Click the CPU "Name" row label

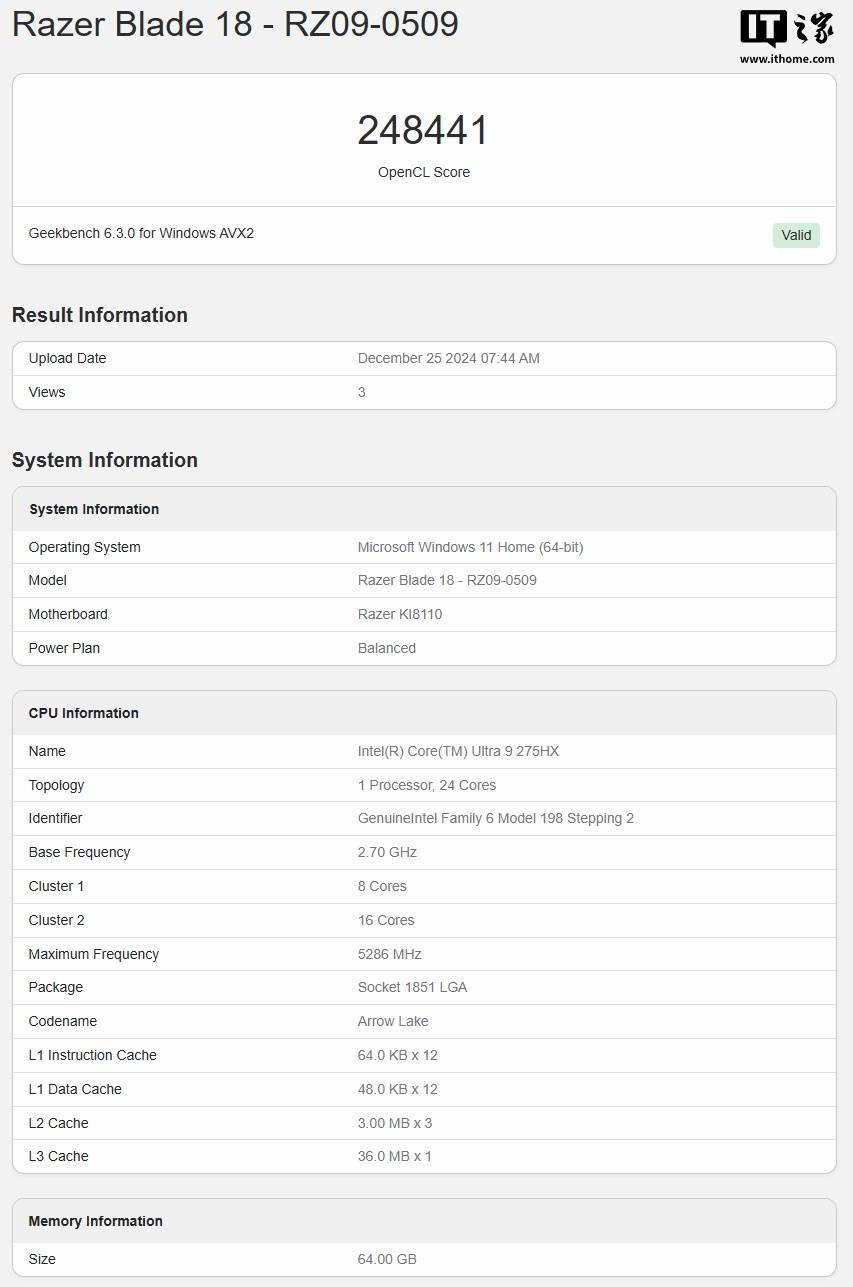pos(47,751)
